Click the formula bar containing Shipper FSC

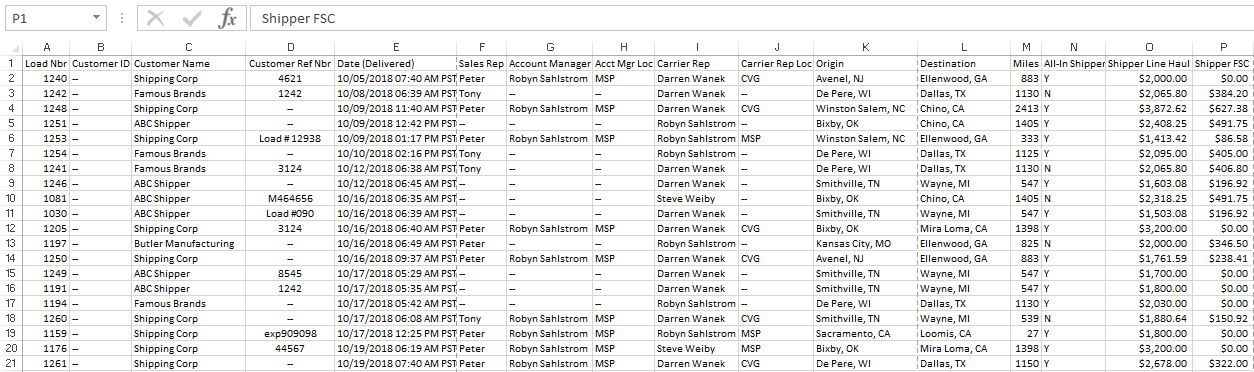(750, 18)
